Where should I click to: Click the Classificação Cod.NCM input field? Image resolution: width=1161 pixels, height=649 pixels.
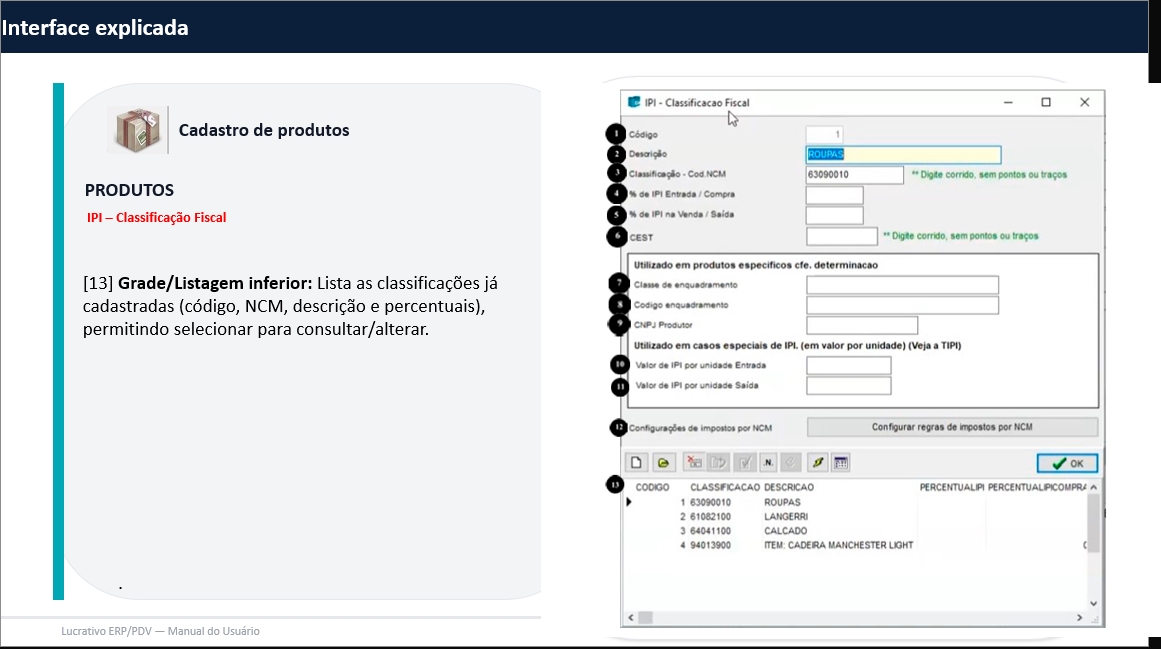(854, 175)
